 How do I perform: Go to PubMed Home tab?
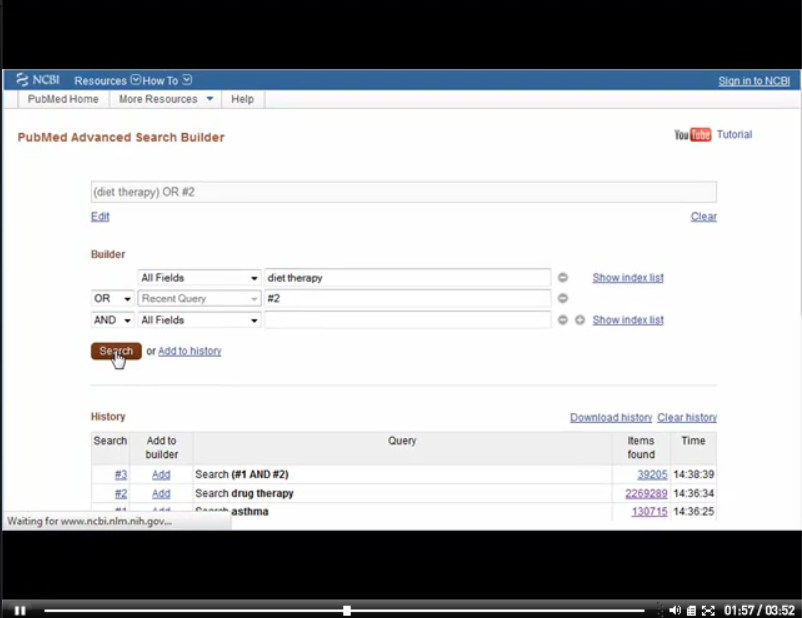(63, 99)
